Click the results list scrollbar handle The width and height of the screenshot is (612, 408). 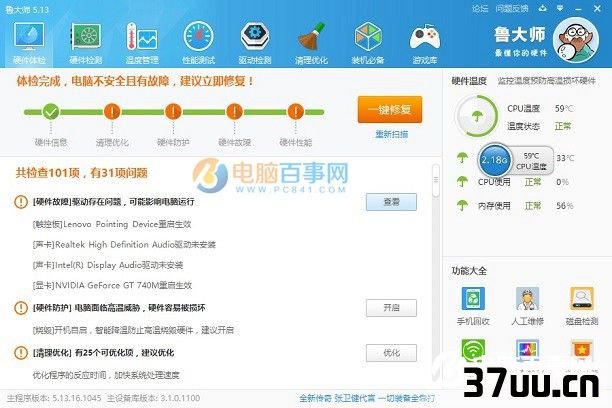pos(436,180)
